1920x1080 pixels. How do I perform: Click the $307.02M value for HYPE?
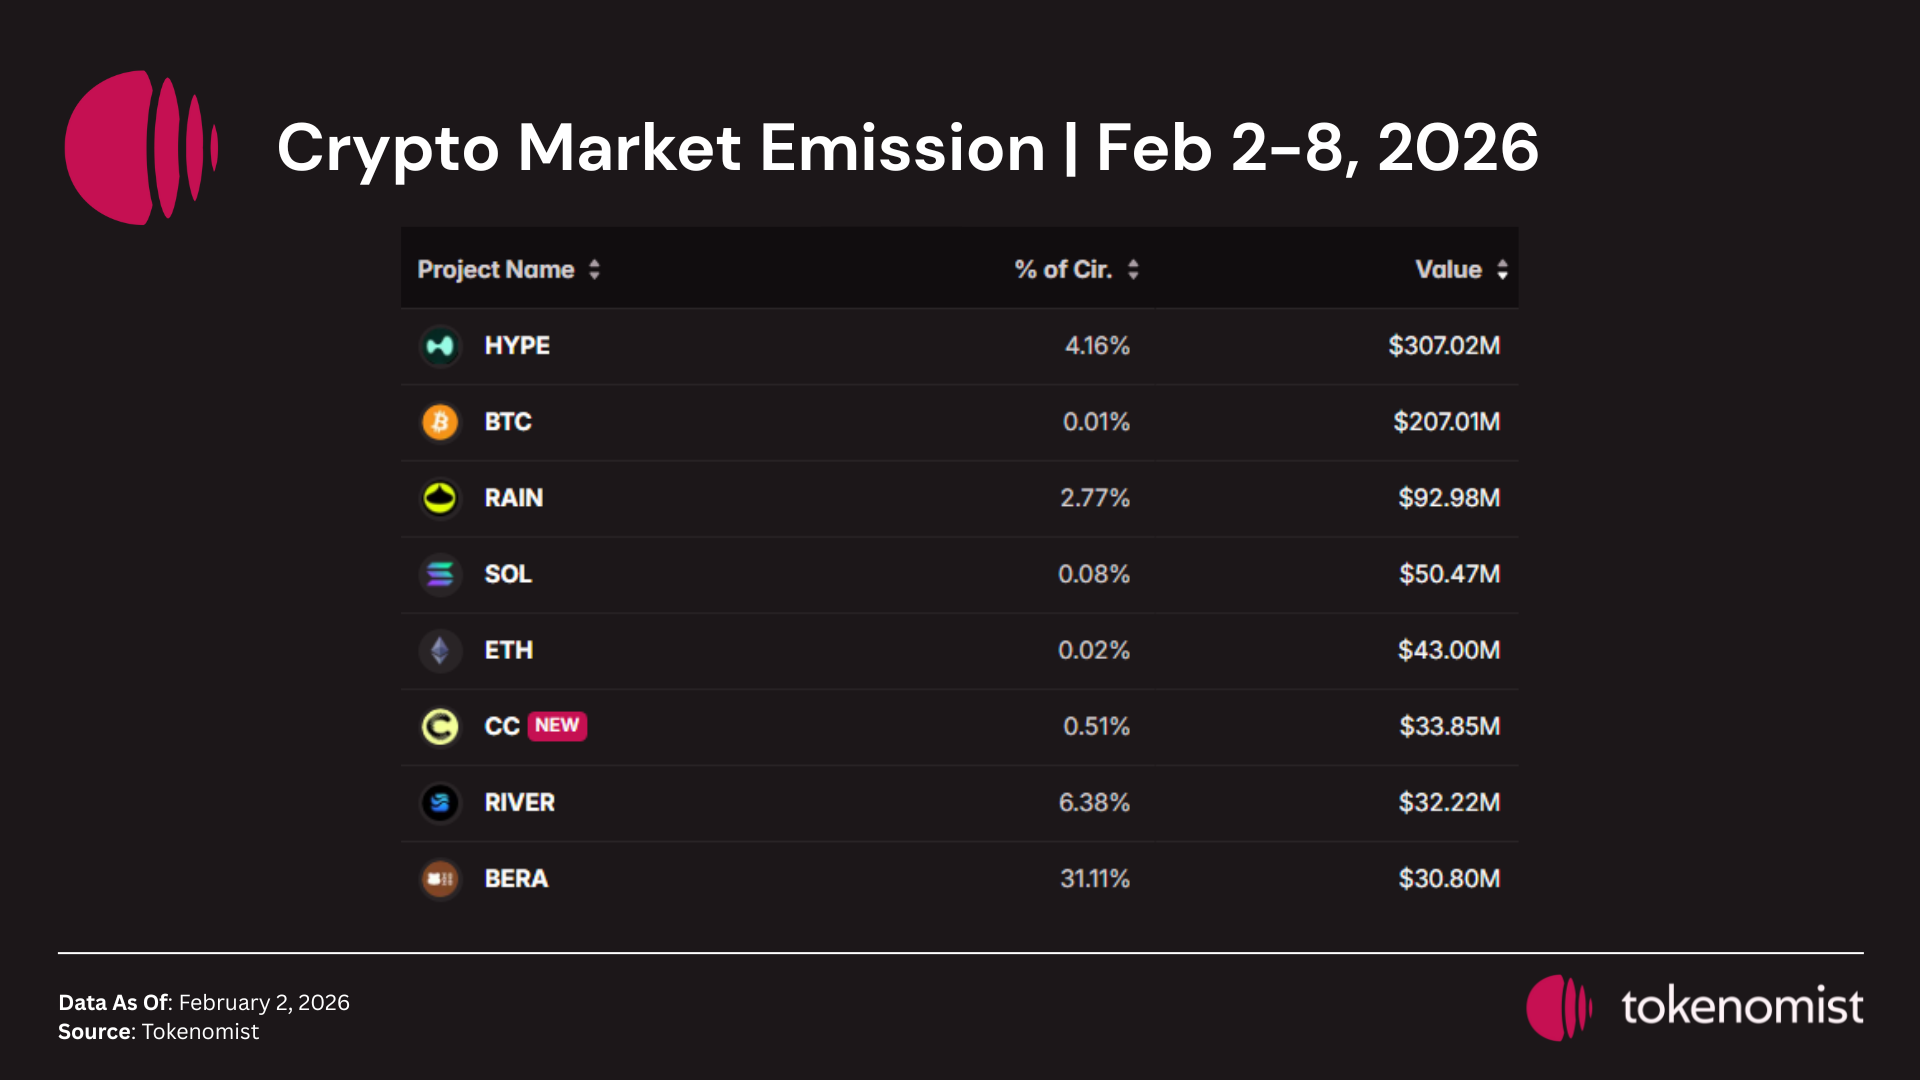coord(1444,346)
